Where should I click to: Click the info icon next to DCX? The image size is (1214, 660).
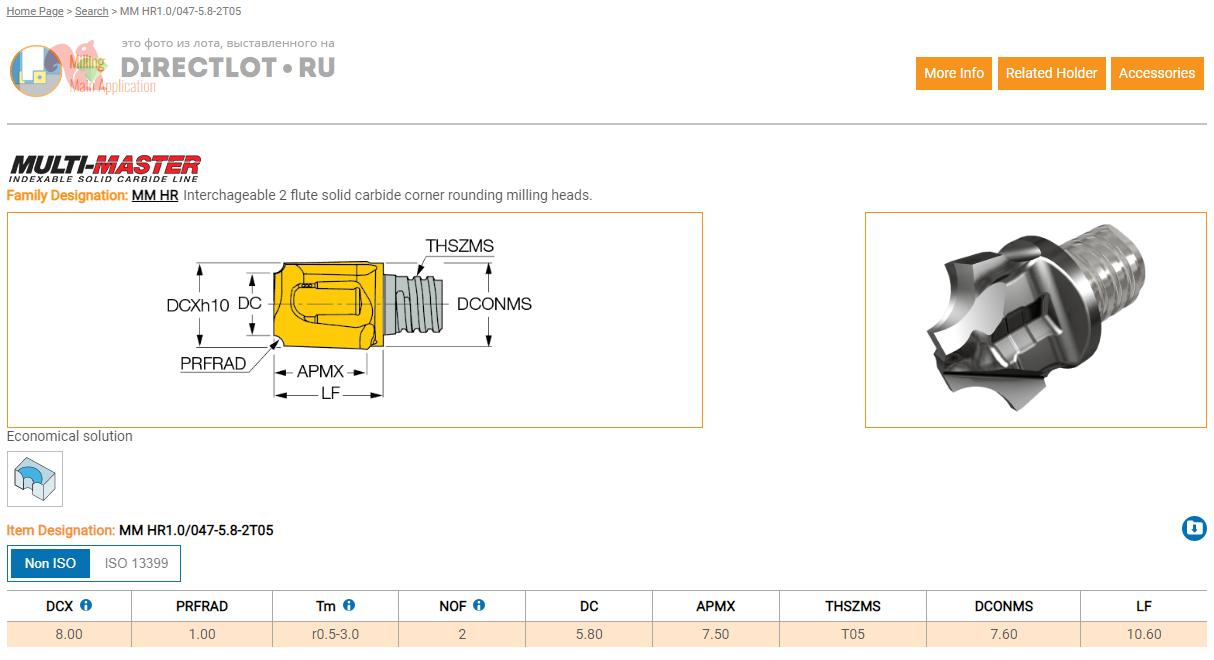click(x=86, y=605)
